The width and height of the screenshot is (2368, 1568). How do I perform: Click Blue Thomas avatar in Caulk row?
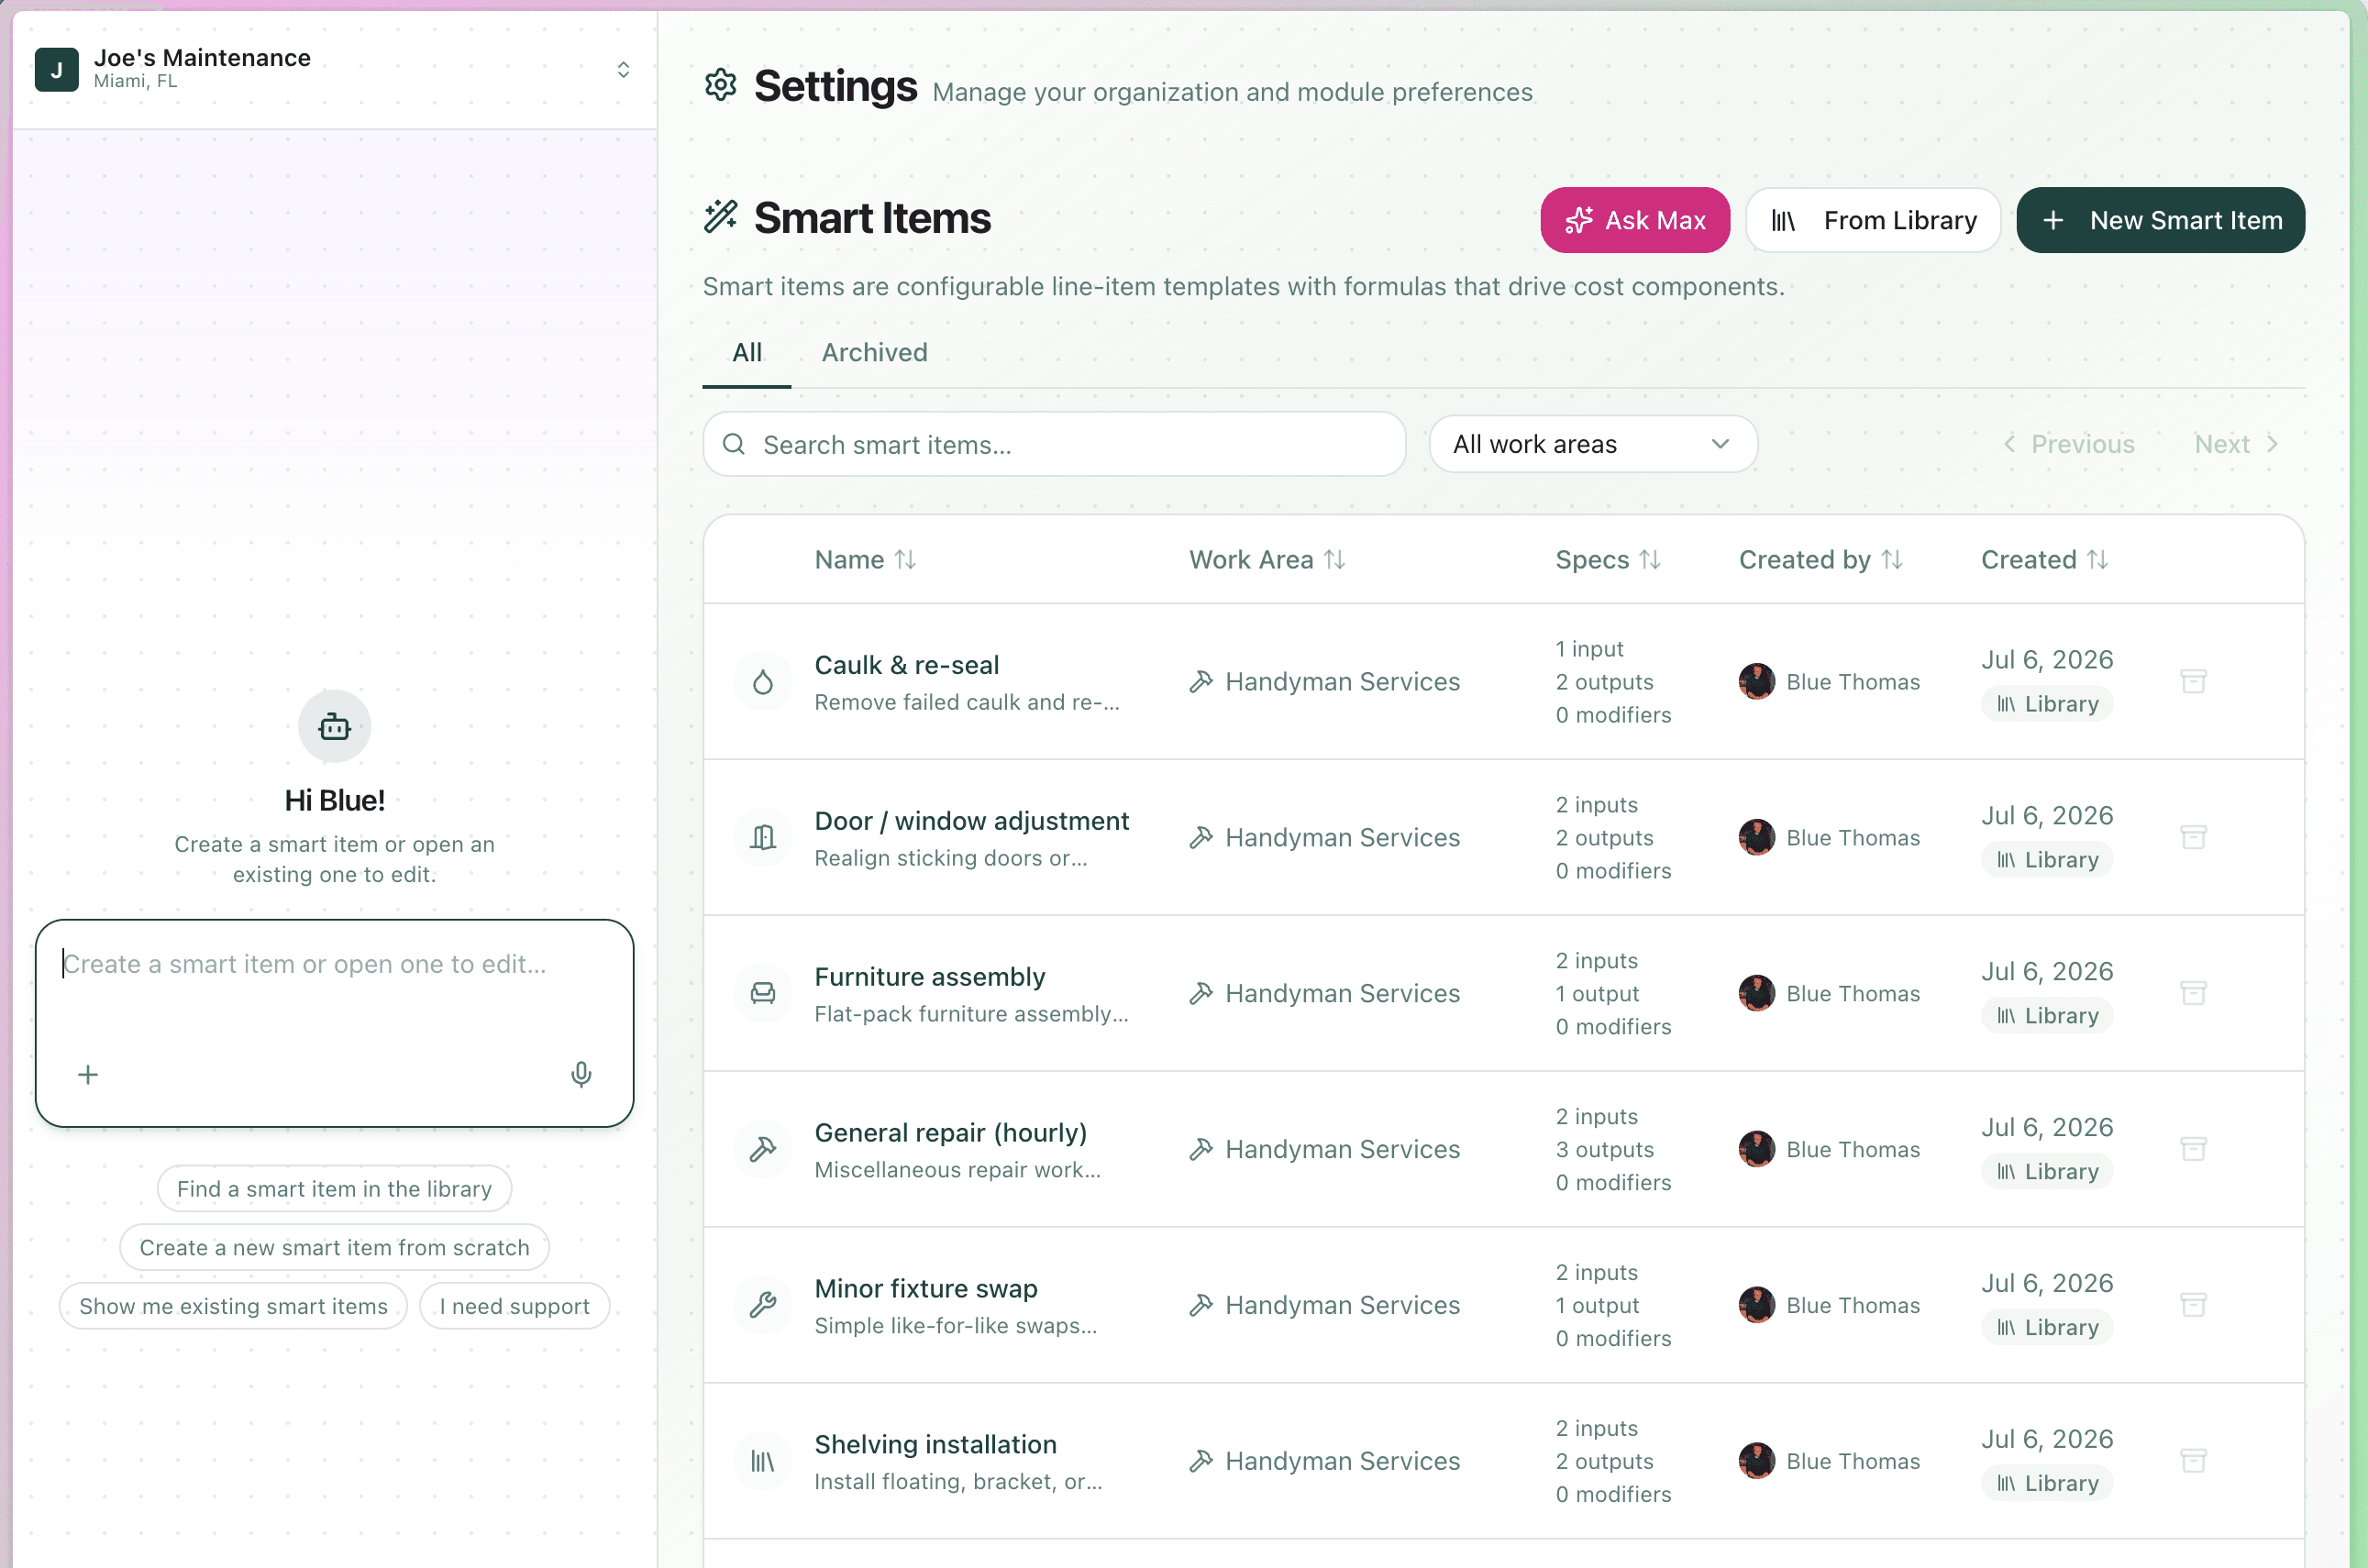[1757, 682]
